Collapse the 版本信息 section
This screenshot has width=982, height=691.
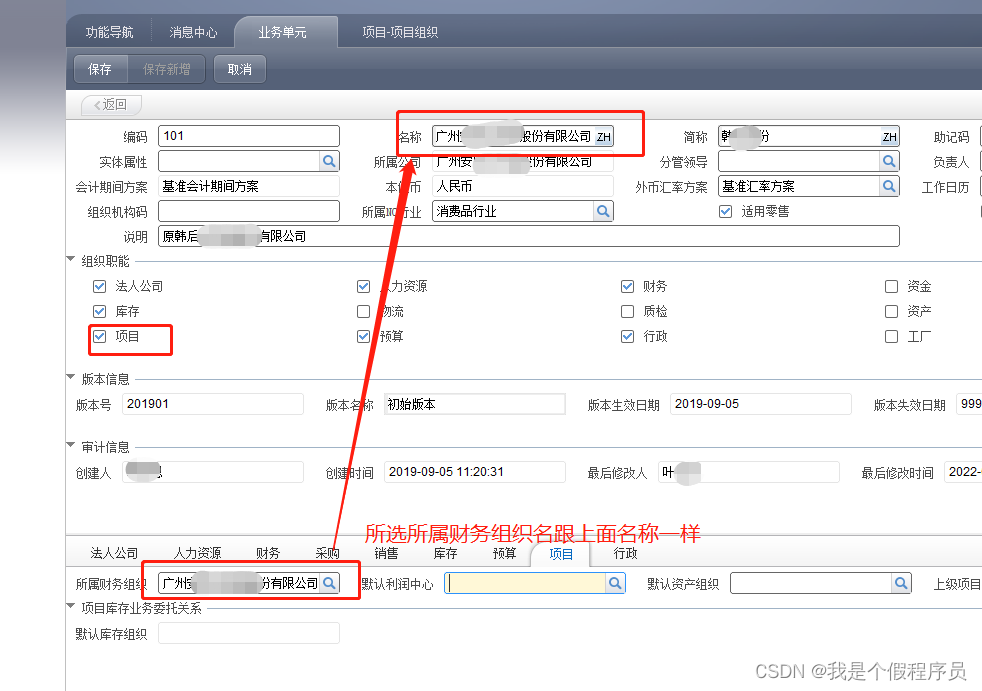(72, 375)
